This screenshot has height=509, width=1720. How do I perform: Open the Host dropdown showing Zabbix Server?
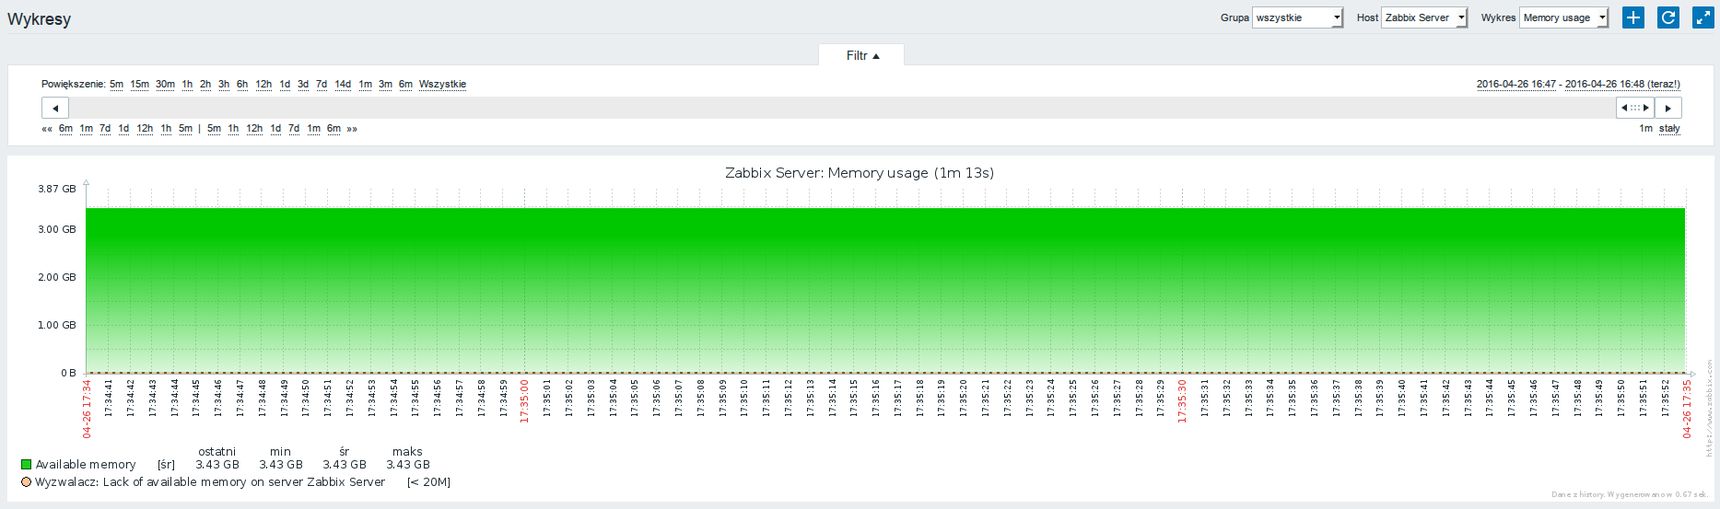point(1424,18)
